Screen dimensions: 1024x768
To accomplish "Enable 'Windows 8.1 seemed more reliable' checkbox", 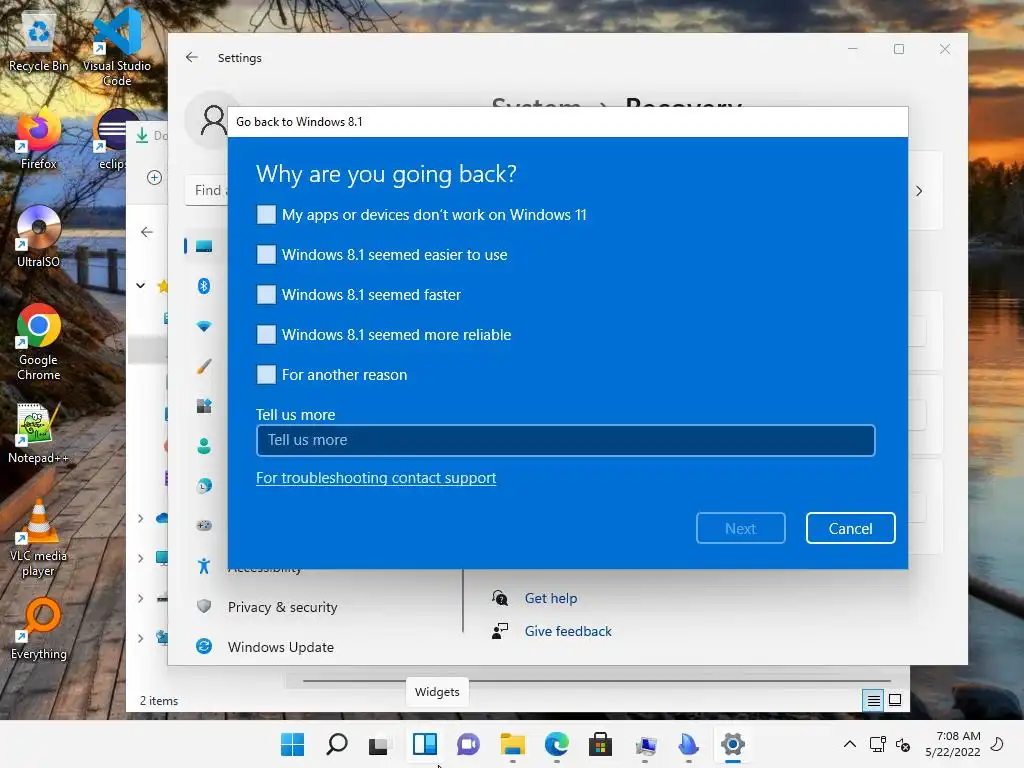I will (266, 334).
